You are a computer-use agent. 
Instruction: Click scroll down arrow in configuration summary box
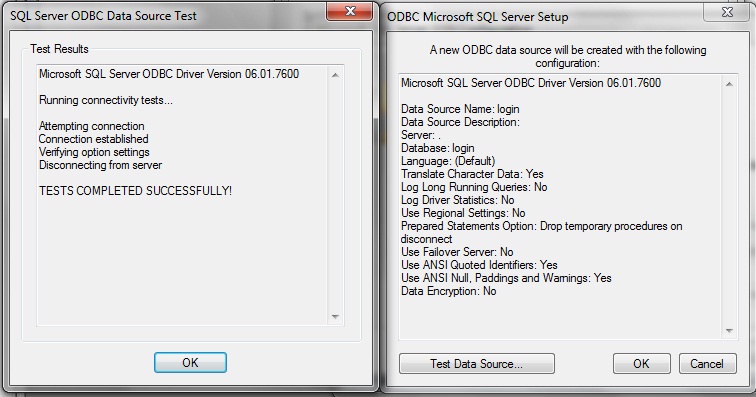729,330
